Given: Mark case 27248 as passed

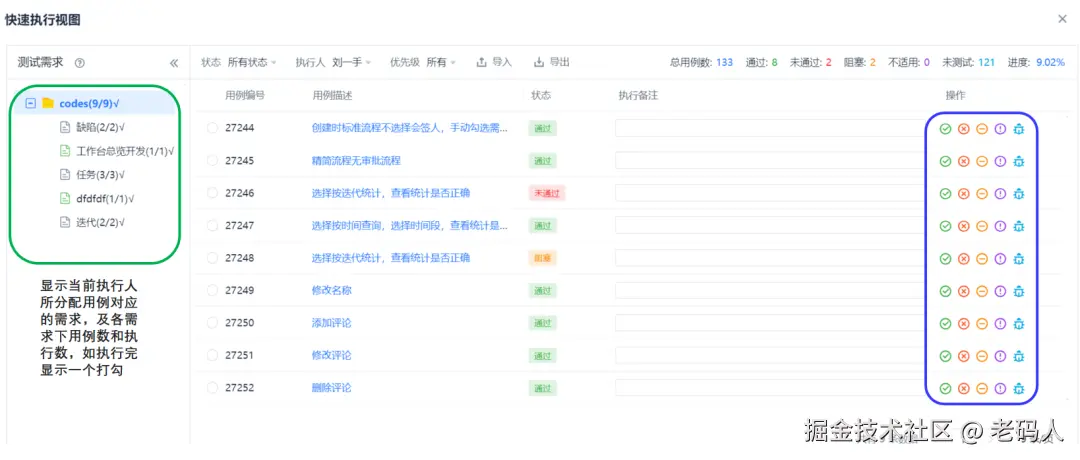Looking at the screenshot, I should [946, 258].
